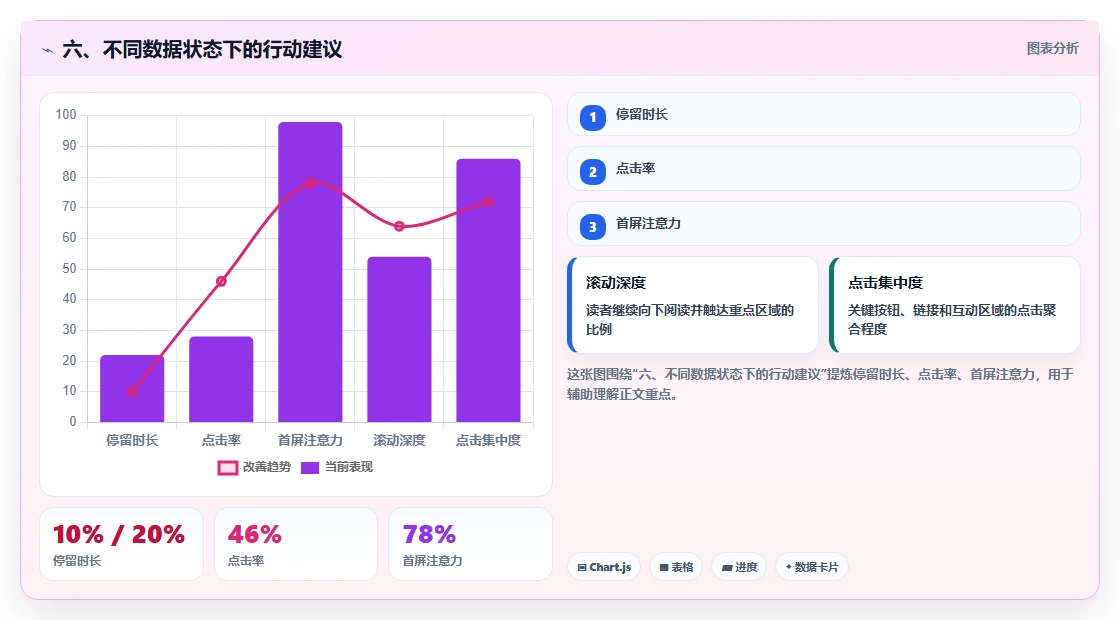The width and height of the screenshot is (1120, 620).
Task: Click the lightning icon beside the section title
Action: click(47, 50)
